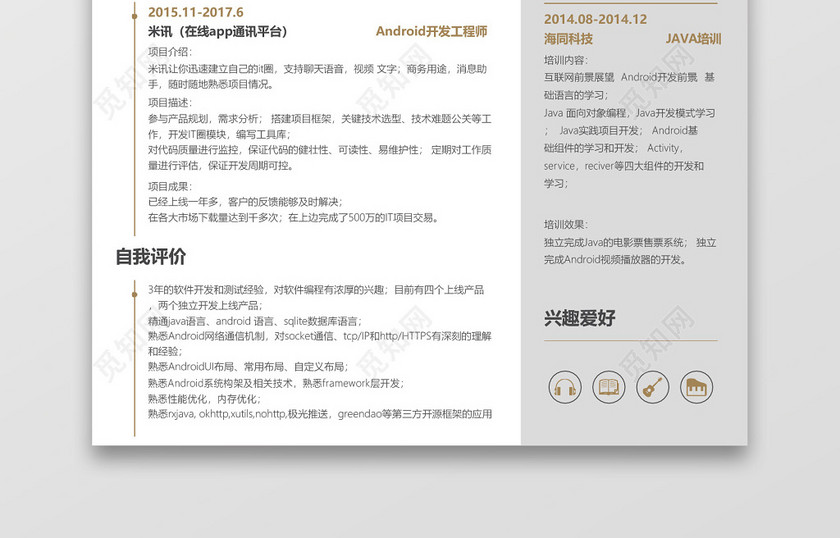Click the 自我评价 section heading

tap(151, 257)
